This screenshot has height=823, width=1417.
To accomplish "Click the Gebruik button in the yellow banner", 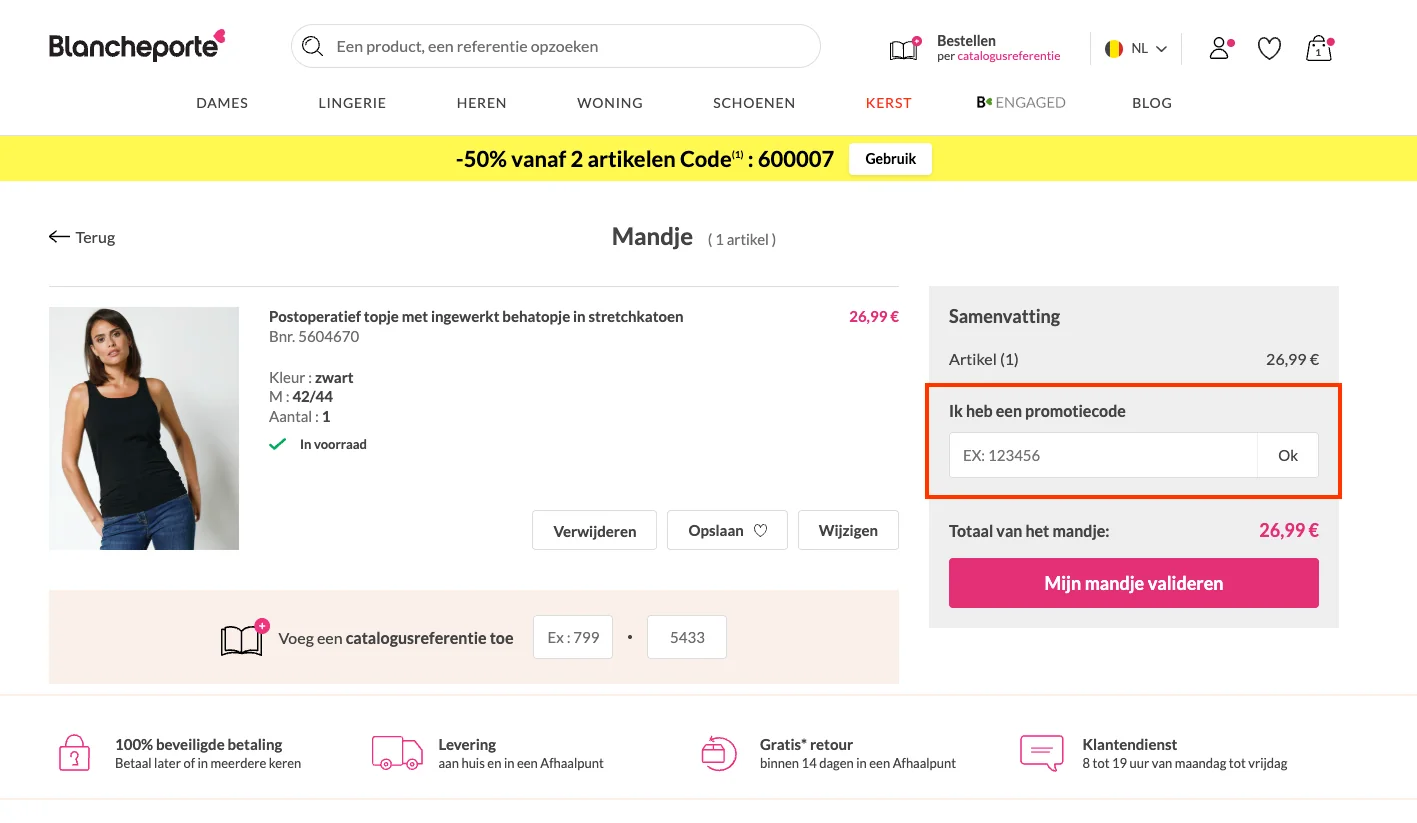I will 889,158.
